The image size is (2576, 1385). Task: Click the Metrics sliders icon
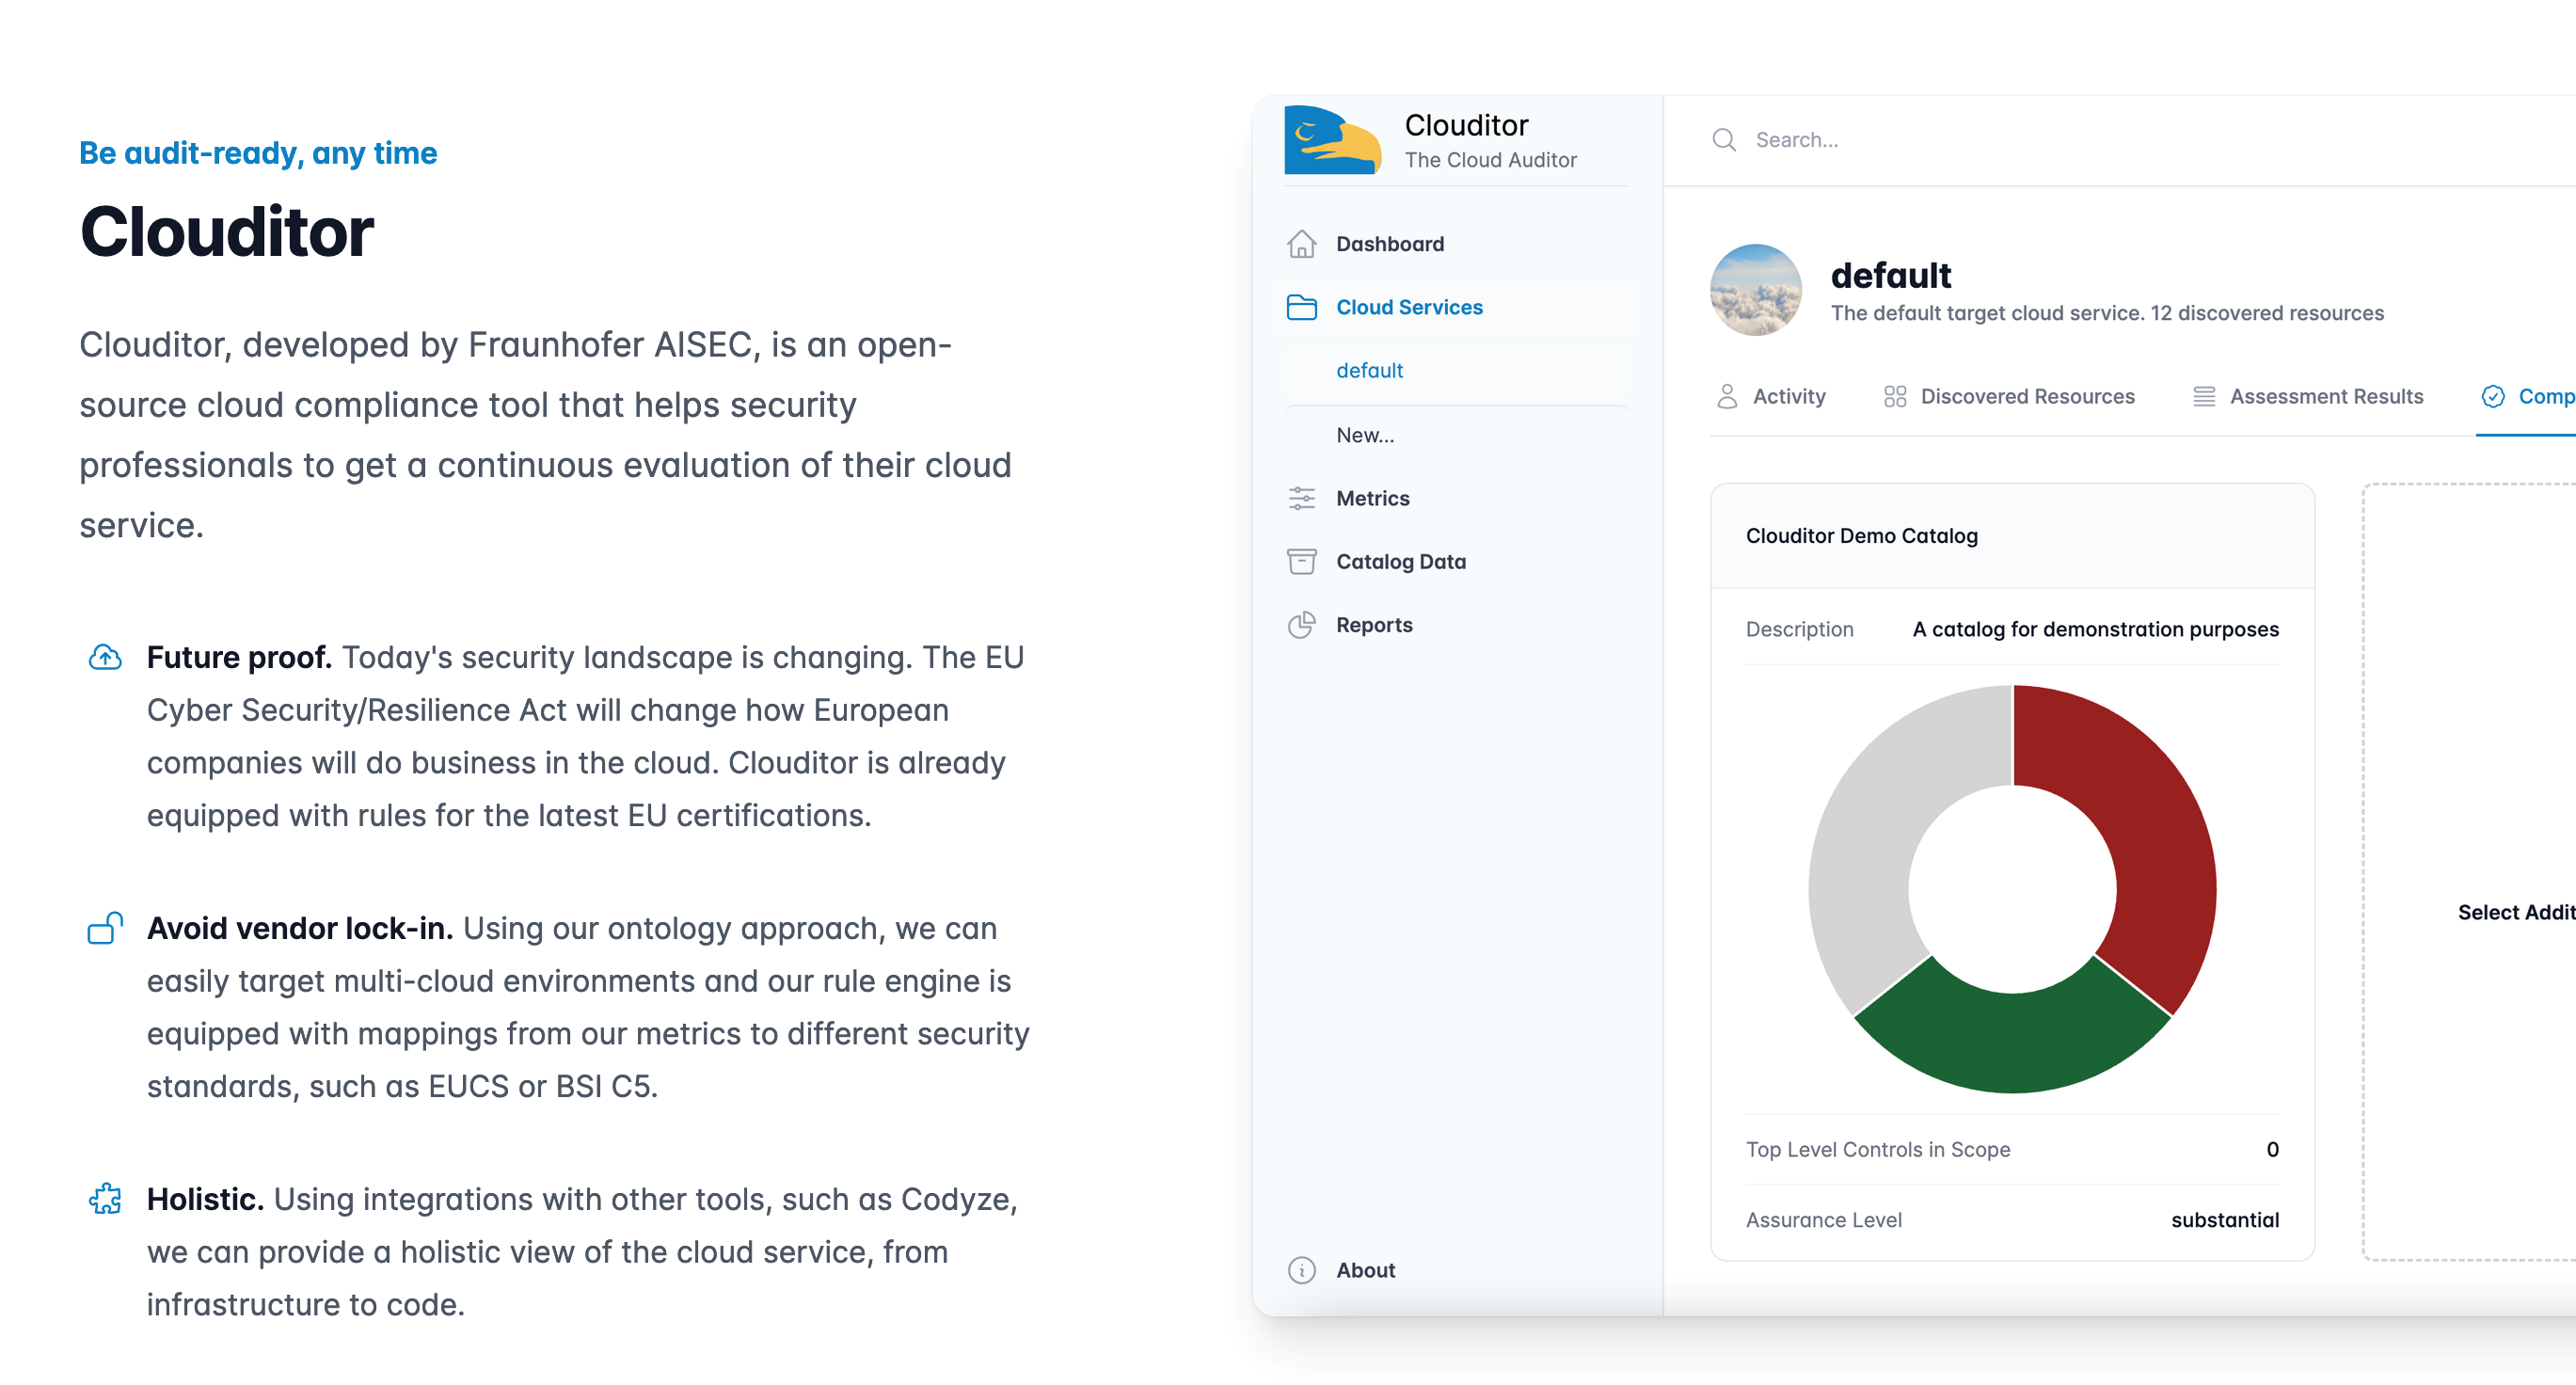pyautogui.click(x=1301, y=498)
